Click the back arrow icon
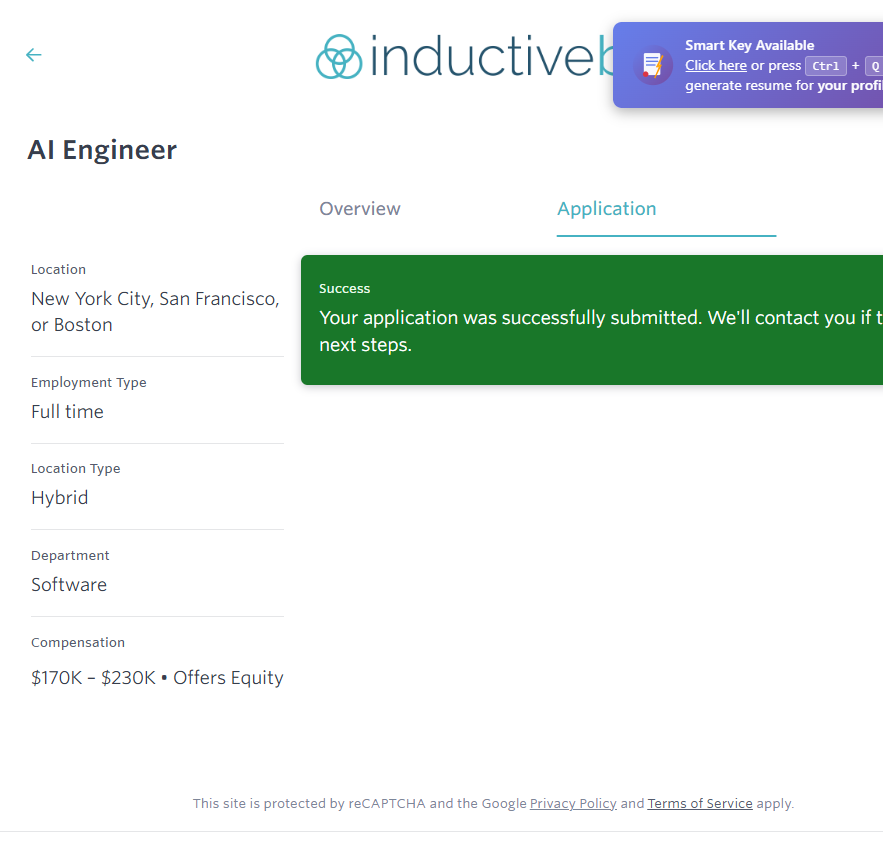 tap(34, 55)
